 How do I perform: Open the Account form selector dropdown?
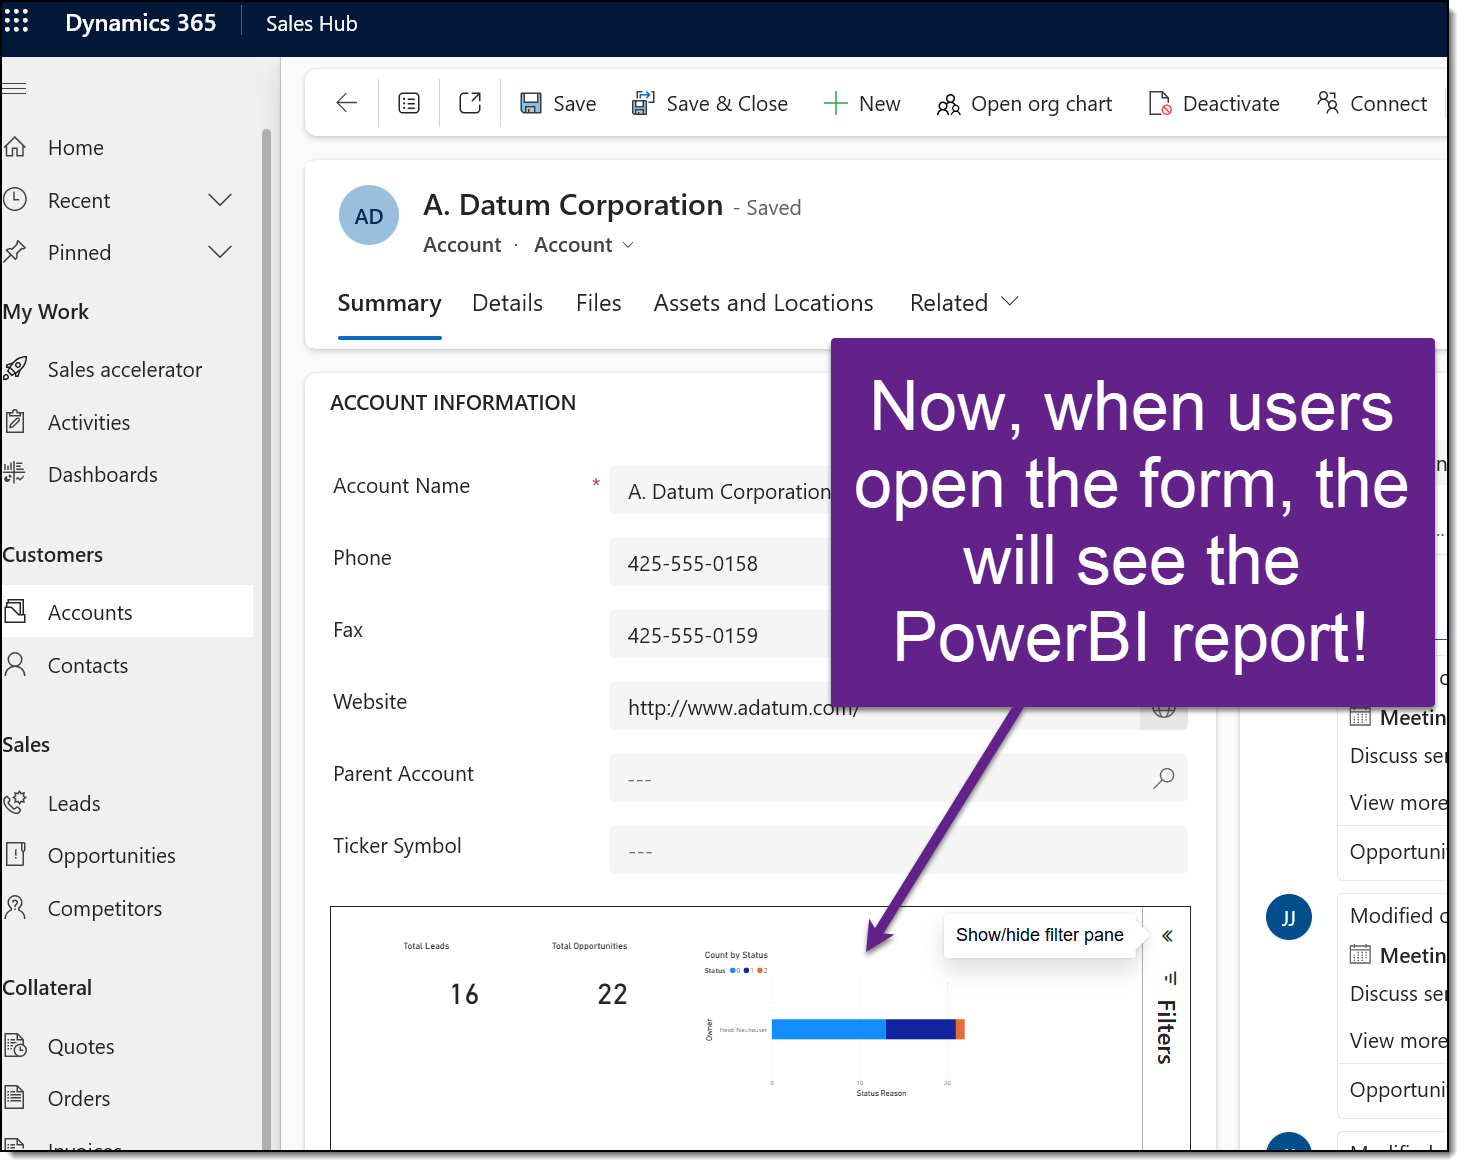click(584, 245)
